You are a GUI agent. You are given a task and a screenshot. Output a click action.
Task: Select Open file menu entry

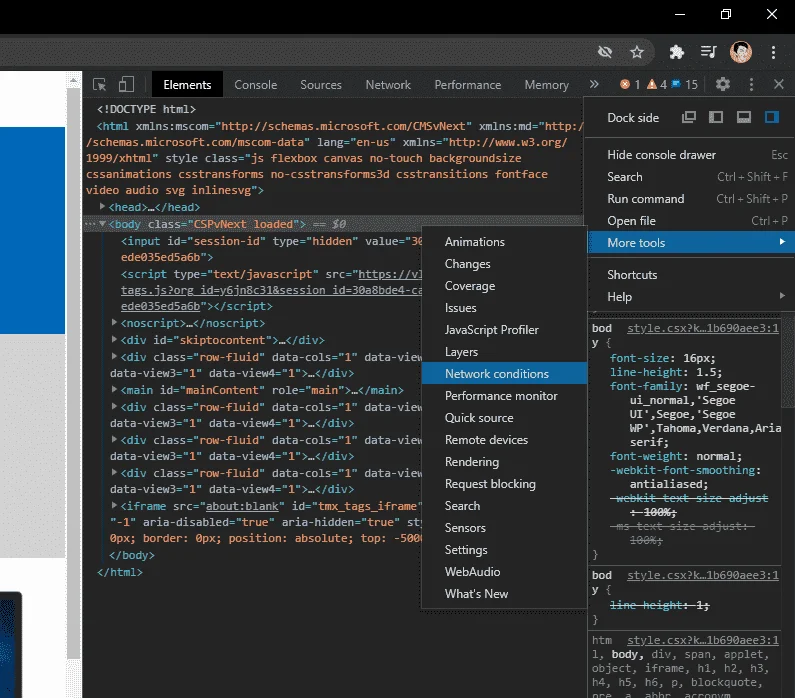[x=692, y=221]
